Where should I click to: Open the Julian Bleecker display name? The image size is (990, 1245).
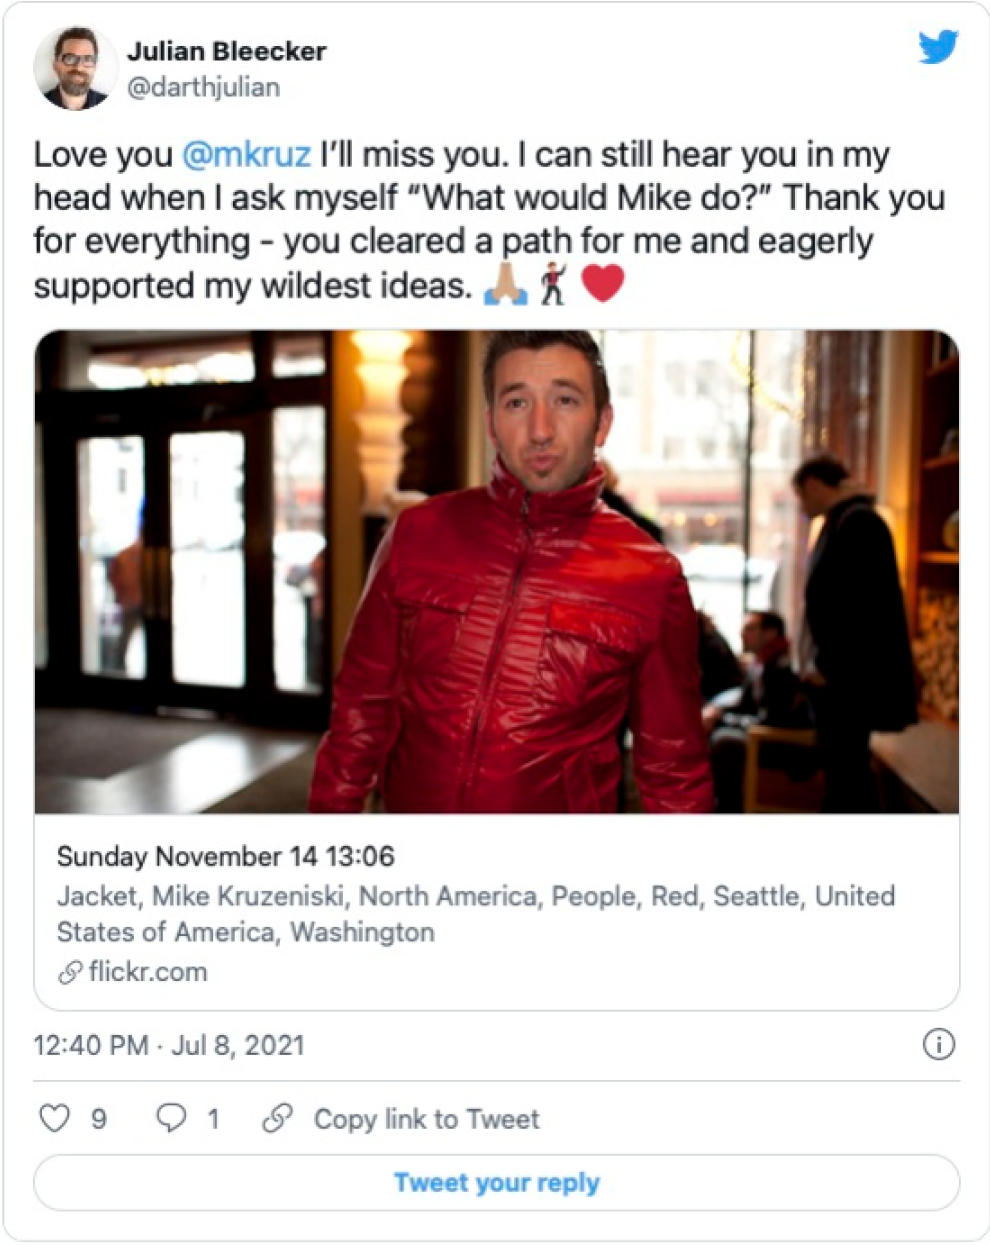click(226, 51)
